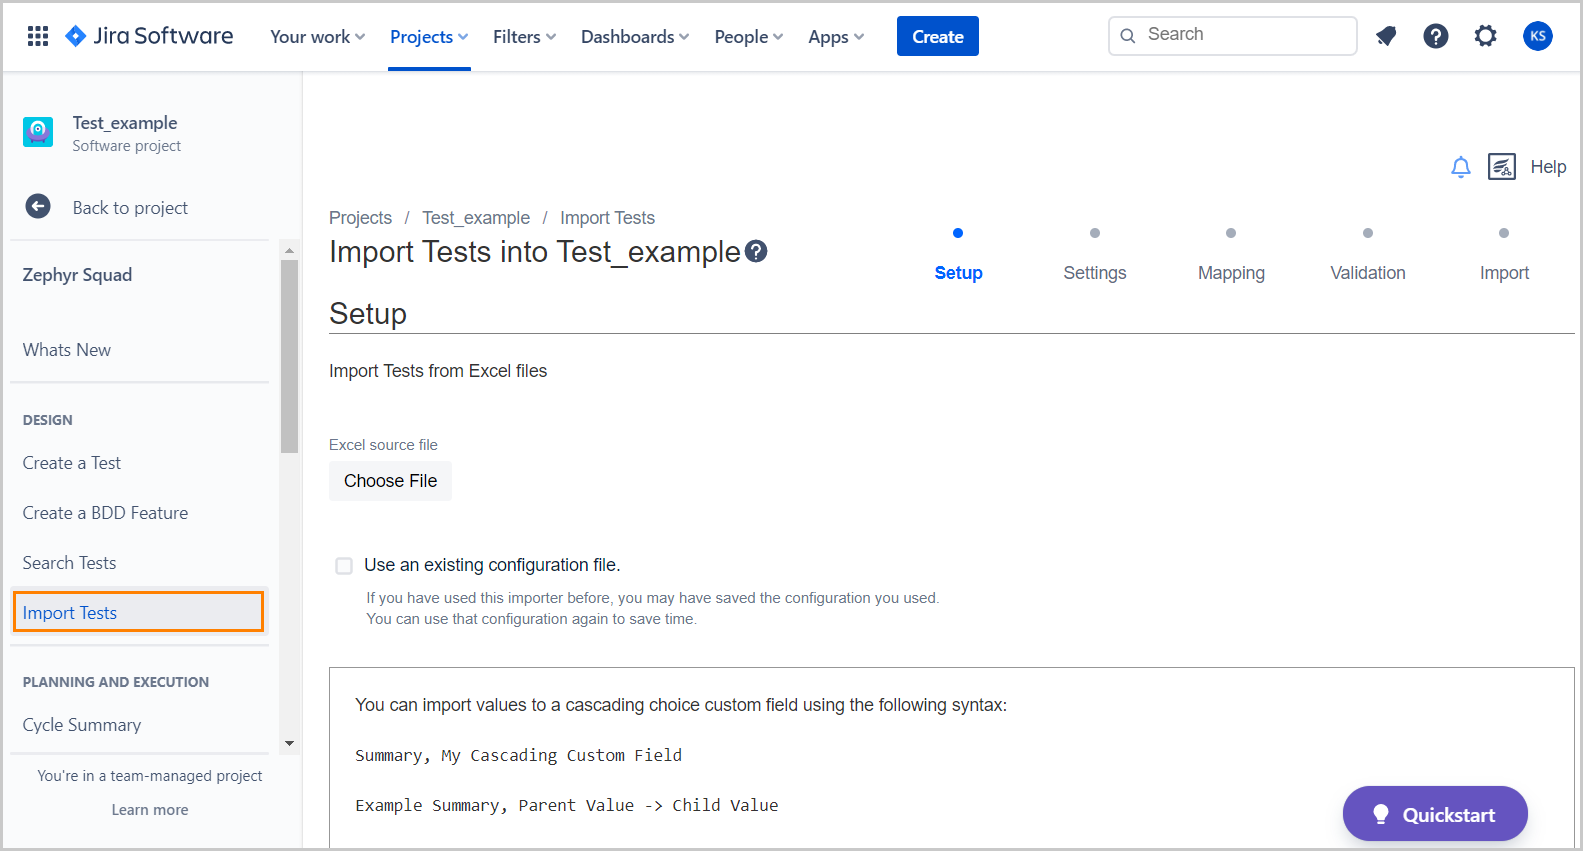Open Search Tests in sidebar

[69, 563]
